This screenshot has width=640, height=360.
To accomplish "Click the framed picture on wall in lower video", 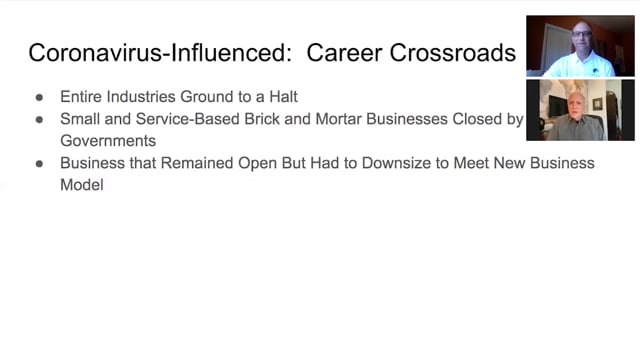I will (597, 104).
